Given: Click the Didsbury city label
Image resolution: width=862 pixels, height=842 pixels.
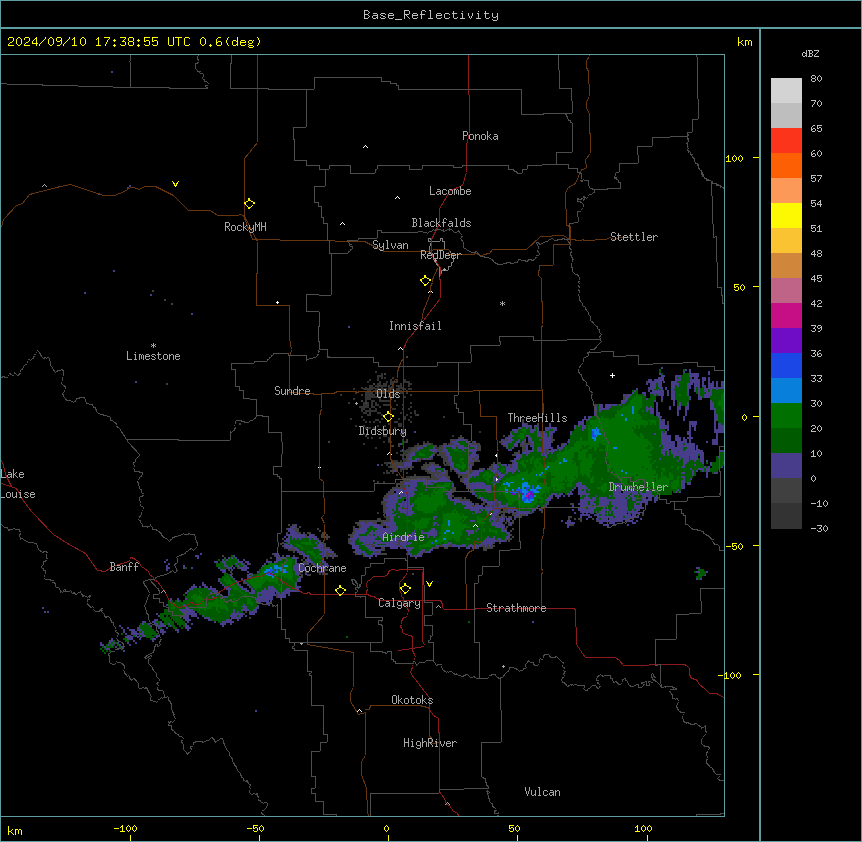Looking at the screenshot, I should point(383,431).
